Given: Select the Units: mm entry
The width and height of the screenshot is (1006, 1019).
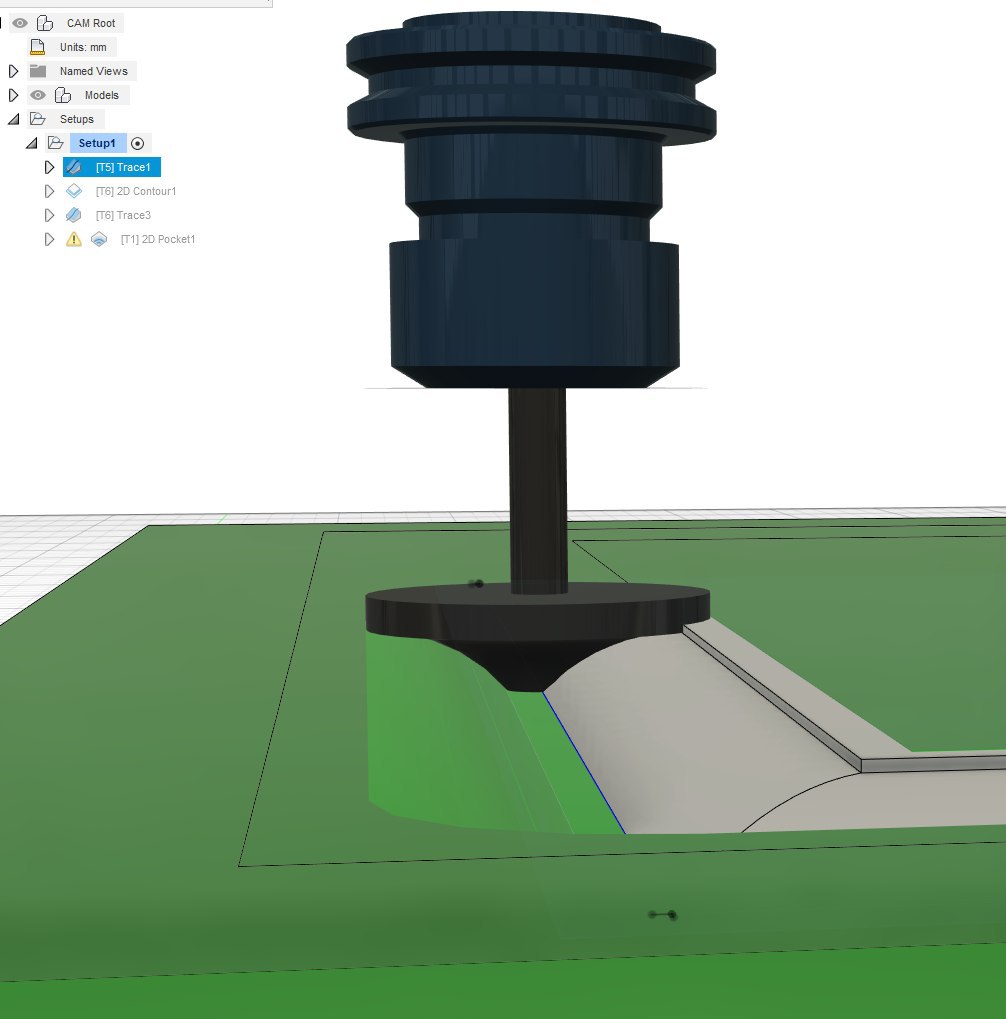Looking at the screenshot, I should tap(83, 47).
